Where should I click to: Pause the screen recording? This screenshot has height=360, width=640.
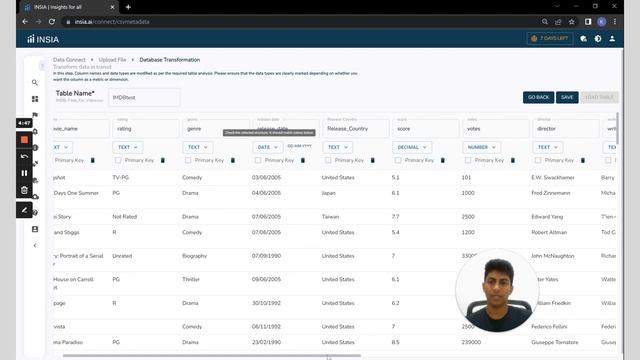click(x=24, y=173)
